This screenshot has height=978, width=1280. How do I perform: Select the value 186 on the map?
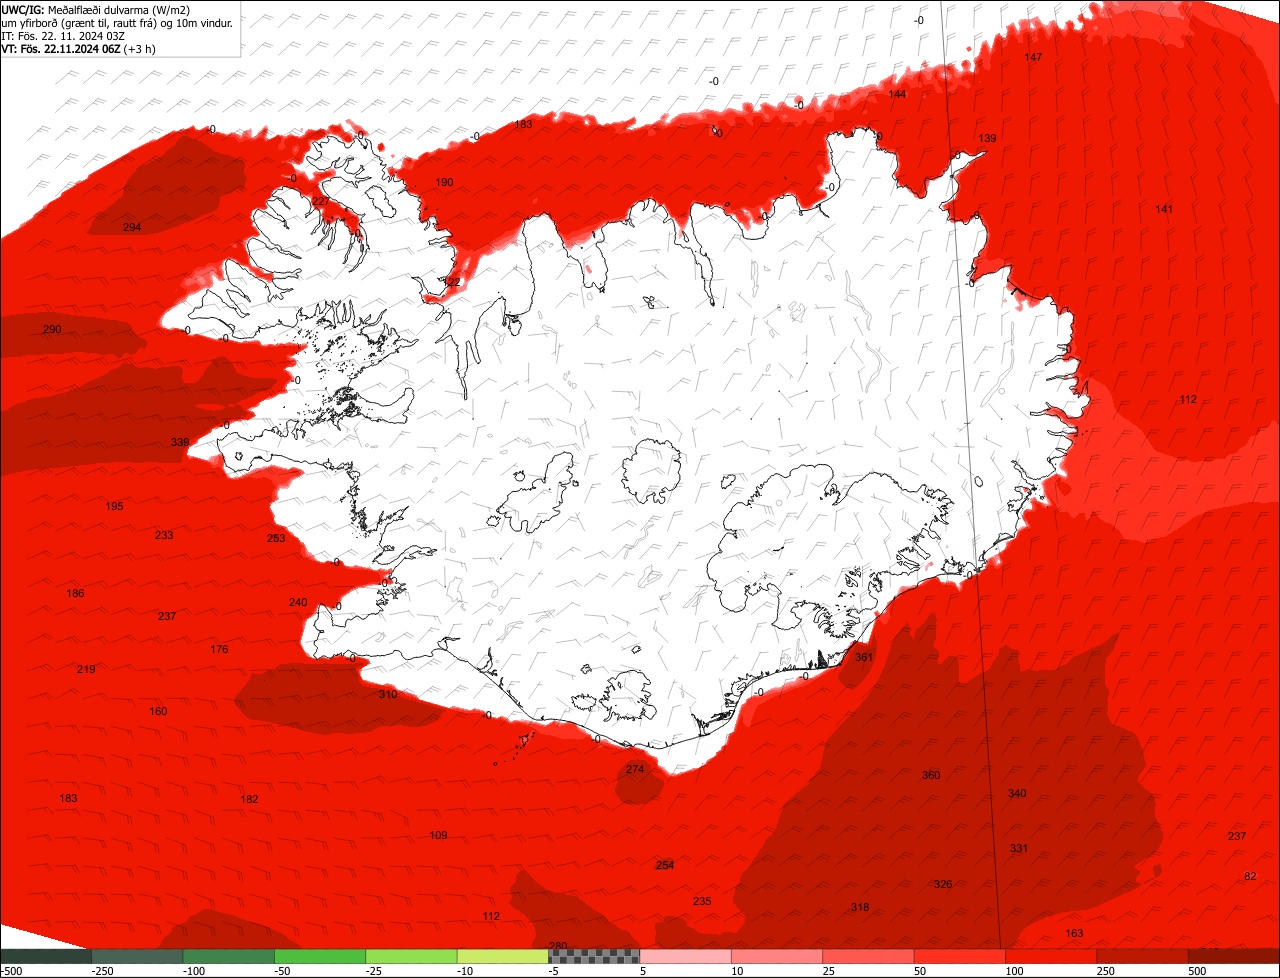75,593
